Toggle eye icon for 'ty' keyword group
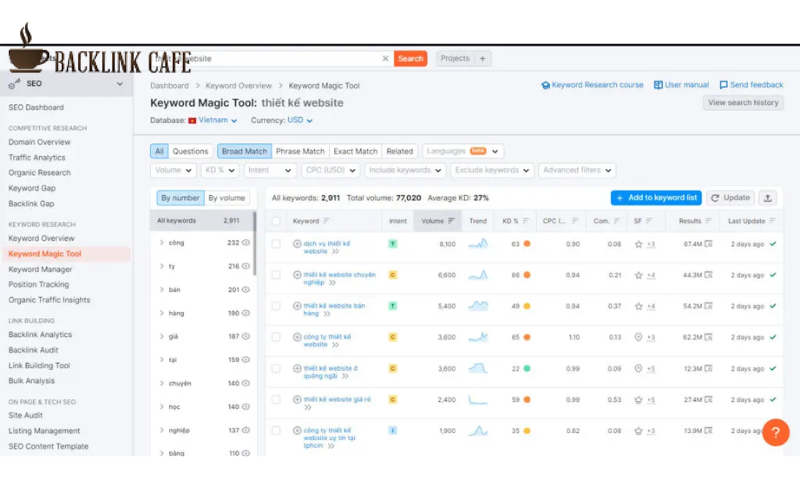Image resolution: width=800 pixels, height=500 pixels. tap(246, 266)
